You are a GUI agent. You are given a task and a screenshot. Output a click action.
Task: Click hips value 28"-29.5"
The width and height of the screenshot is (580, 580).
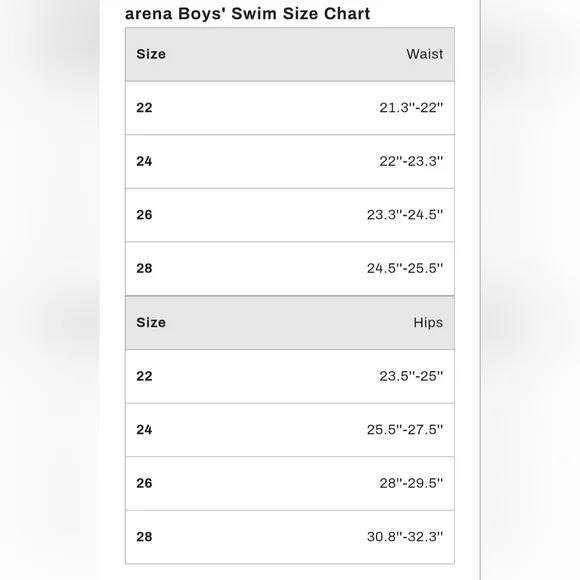pyautogui.click(x=411, y=483)
